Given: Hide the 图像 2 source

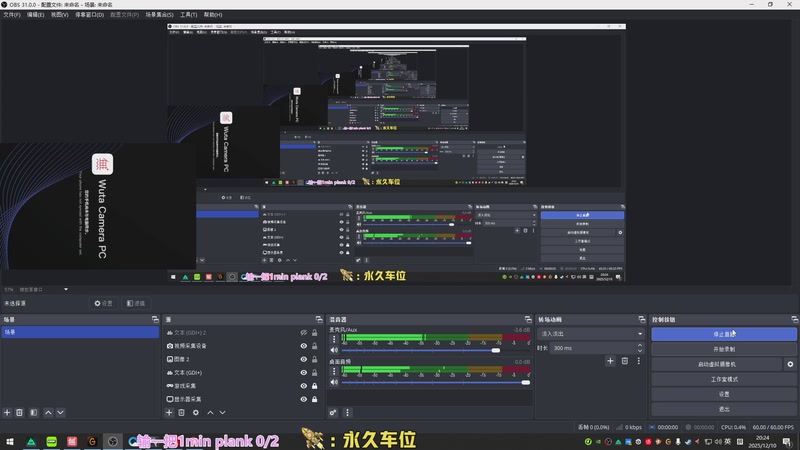Looking at the screenshot, I should [x=304, y=359].
